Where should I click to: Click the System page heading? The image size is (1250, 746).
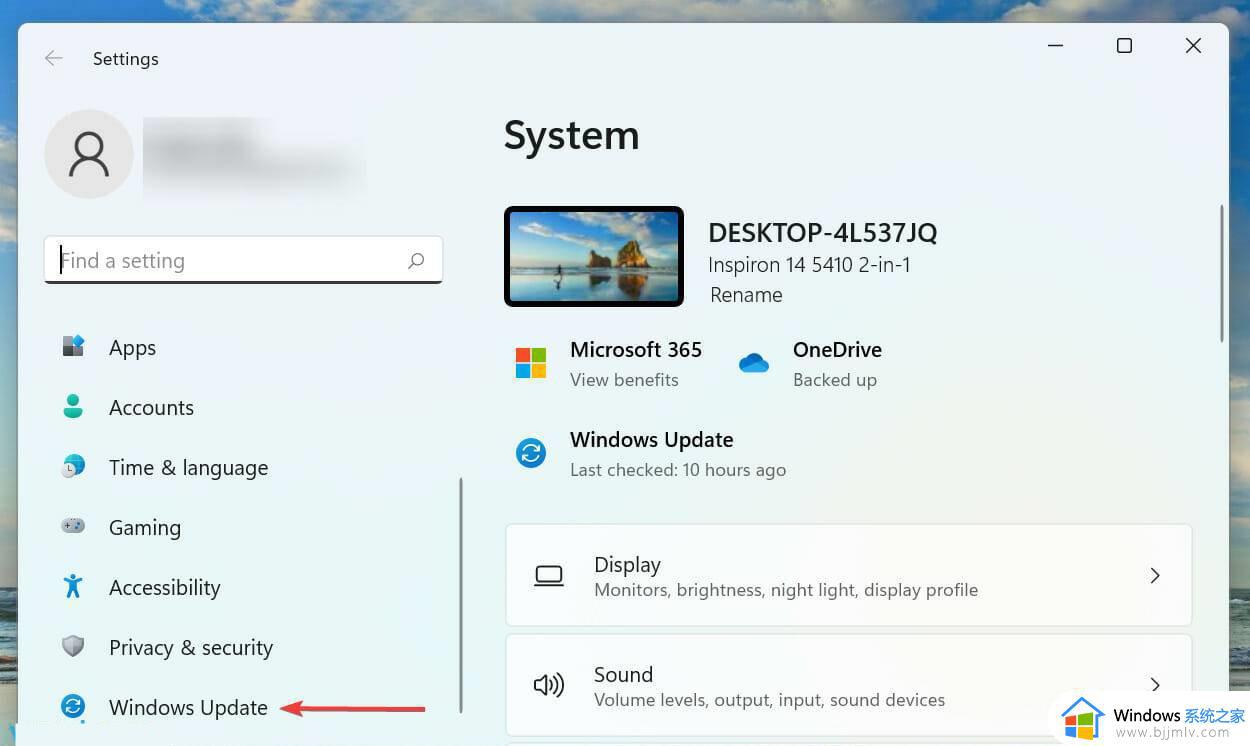pos(571,135)
